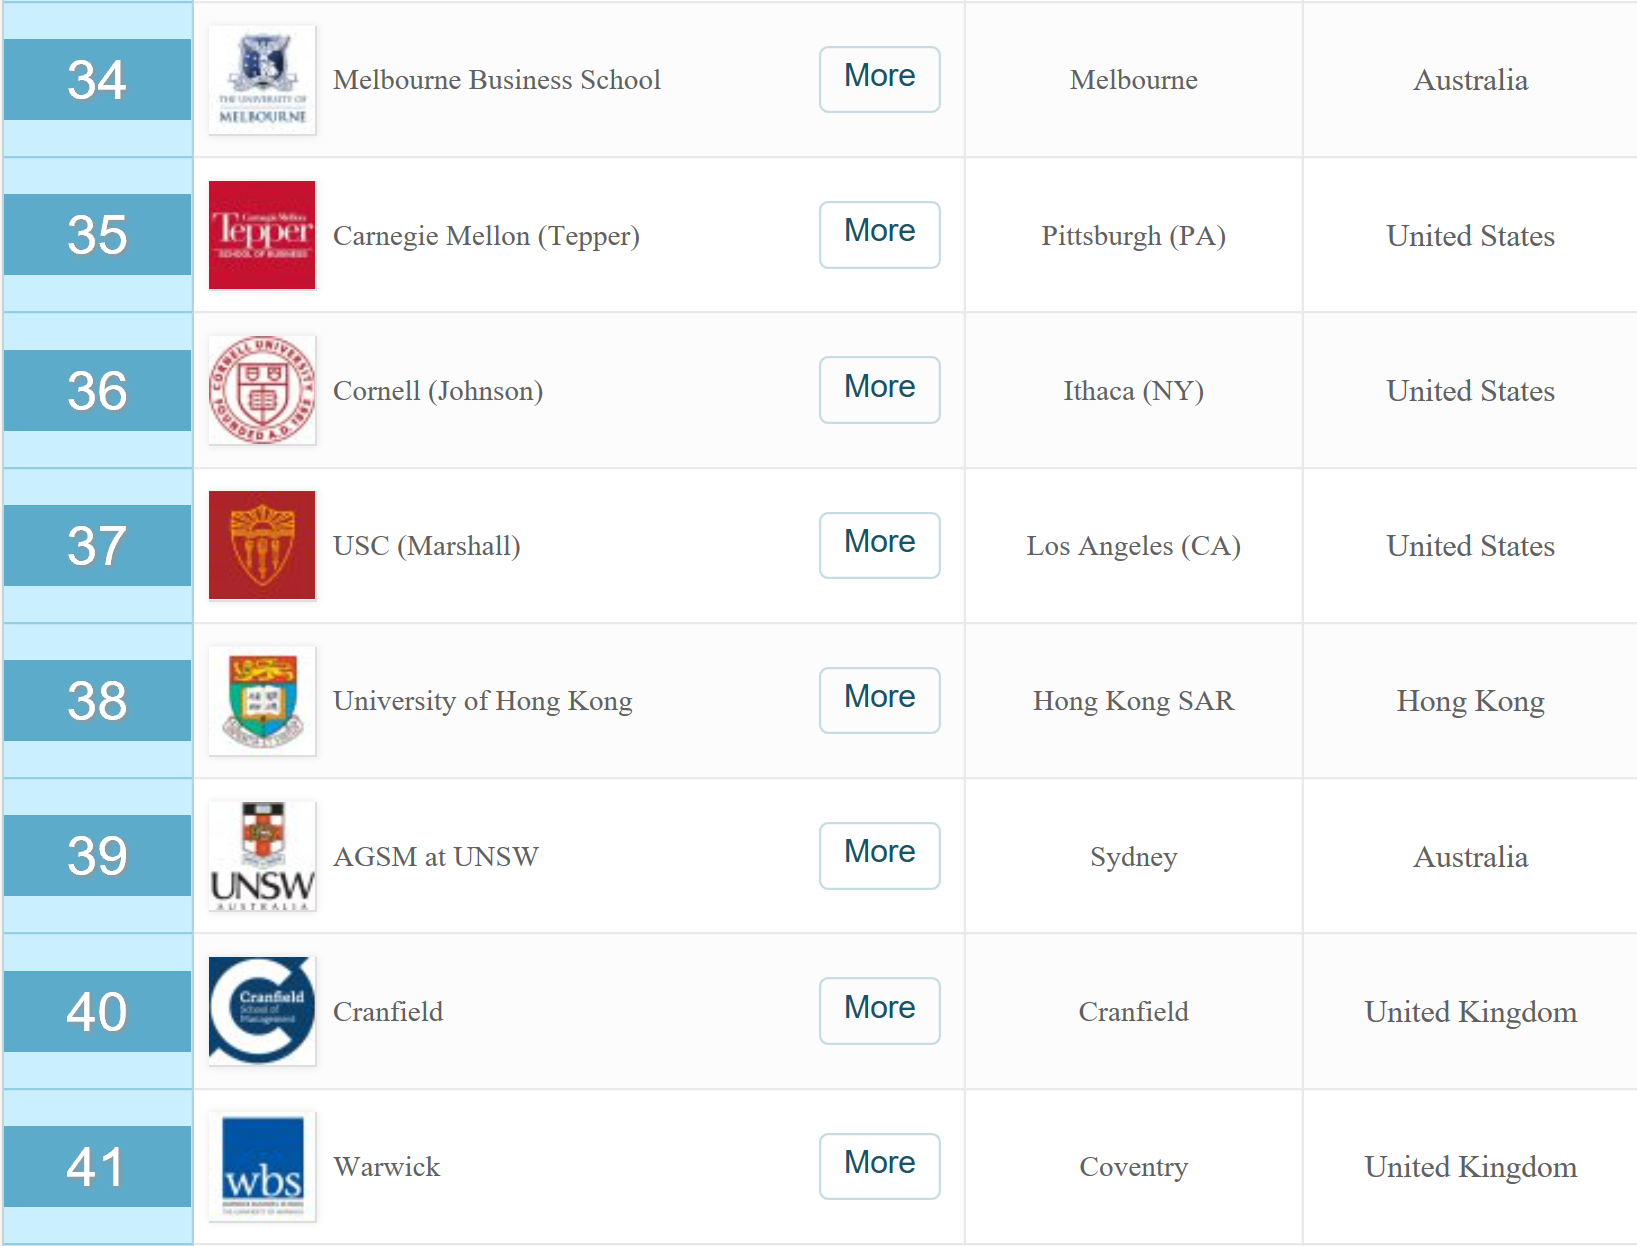Open More for AGSM at UNSW
Image resolution: width=1637 pixels, height=1246 pixels.
pos(880,855)
